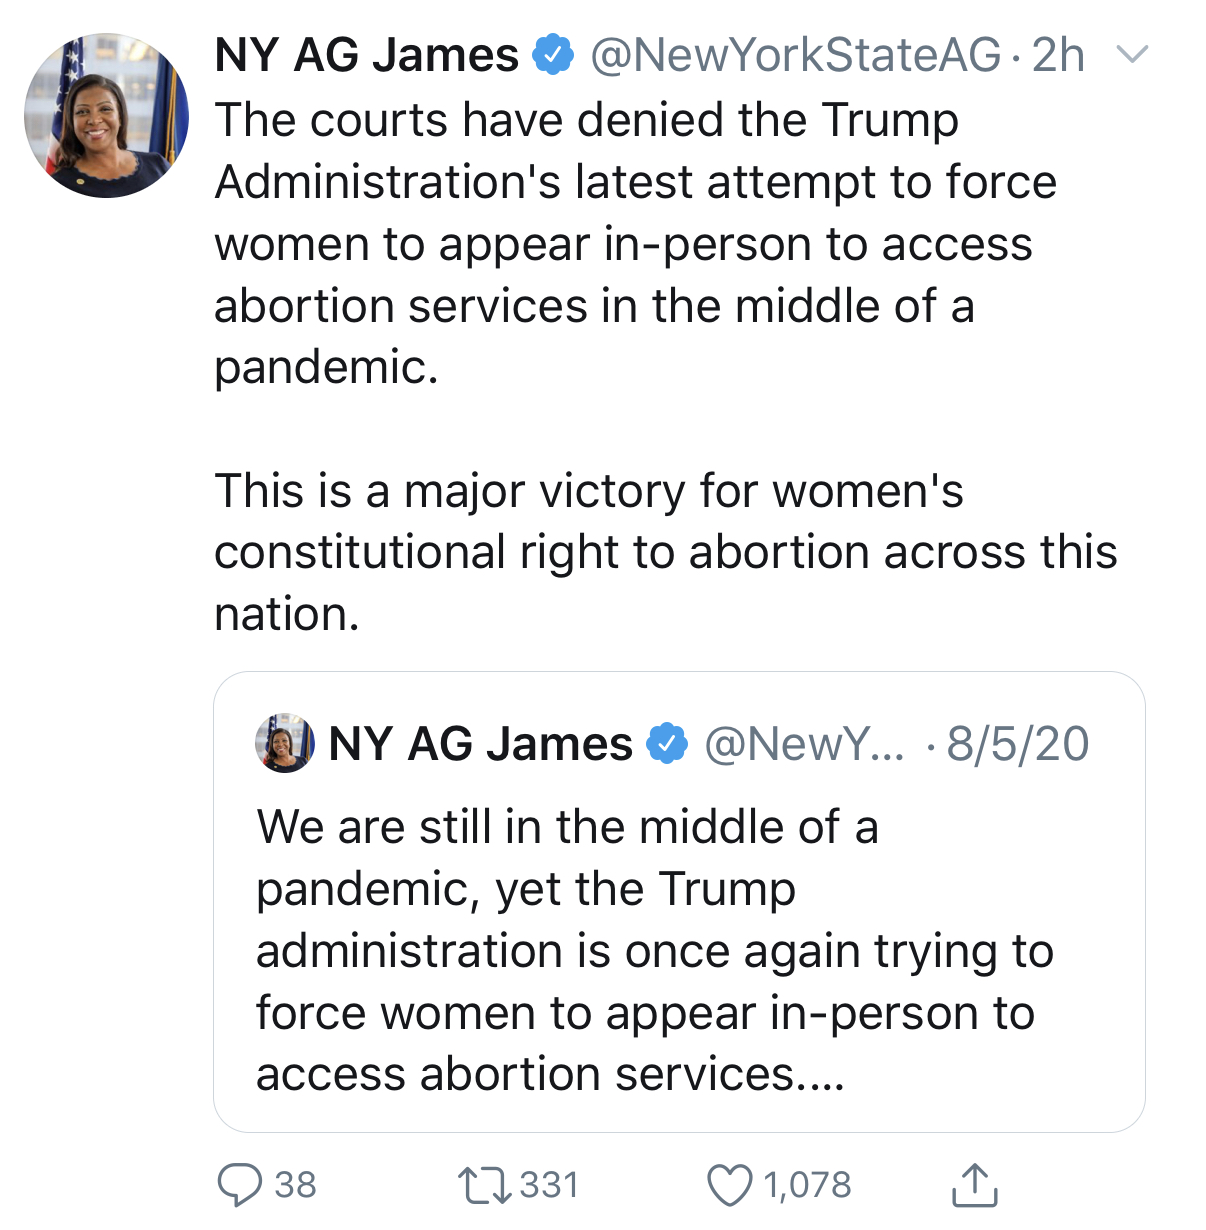1206x1230 pixels.
Task: Open @NewYorkStateAG handle link
Action: 796,55
